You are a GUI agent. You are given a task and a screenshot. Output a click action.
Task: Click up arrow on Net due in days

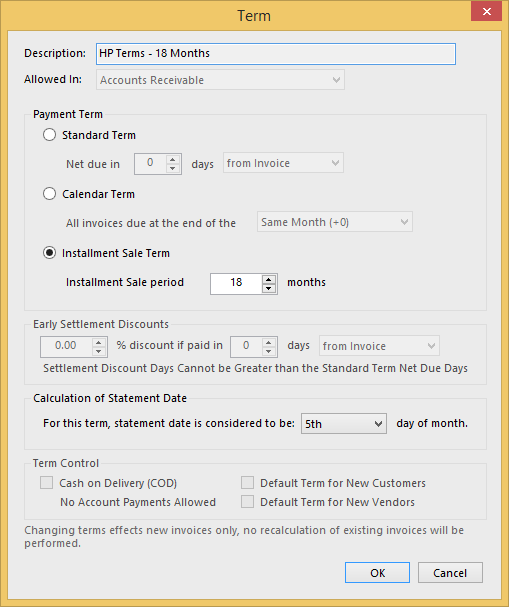tap(173, 159)
